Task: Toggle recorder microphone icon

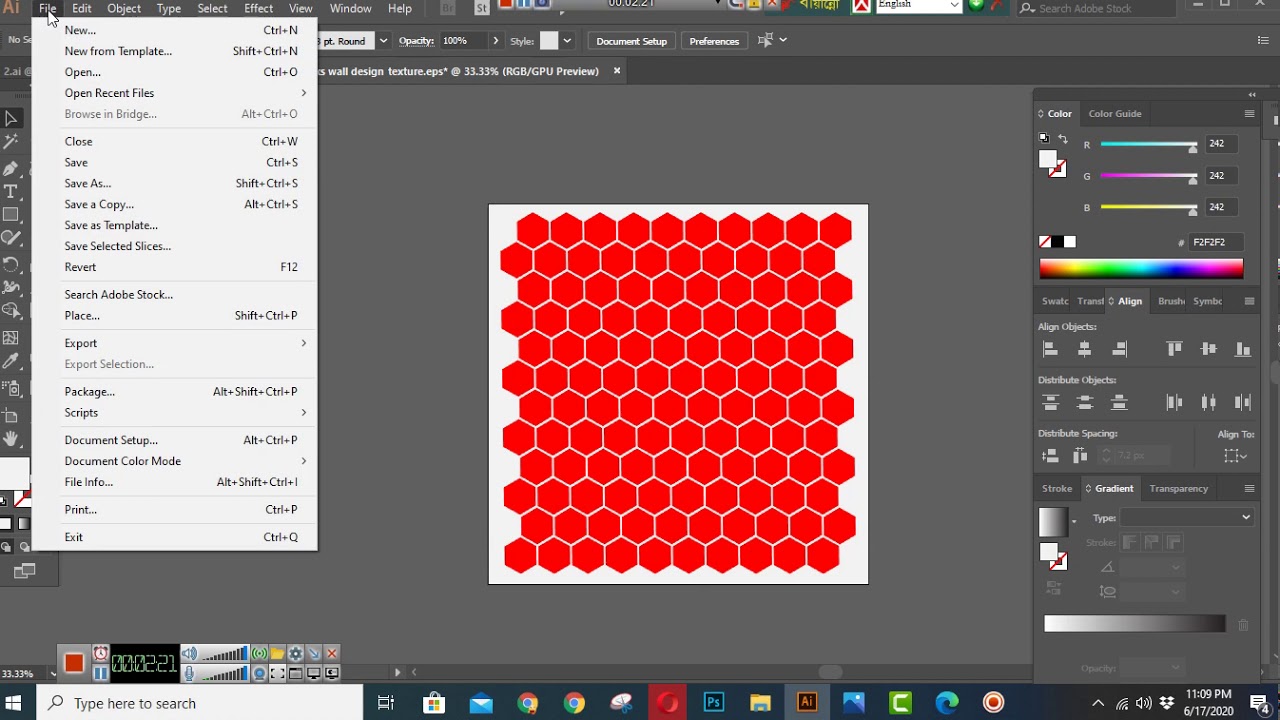Action: [190, 673]
